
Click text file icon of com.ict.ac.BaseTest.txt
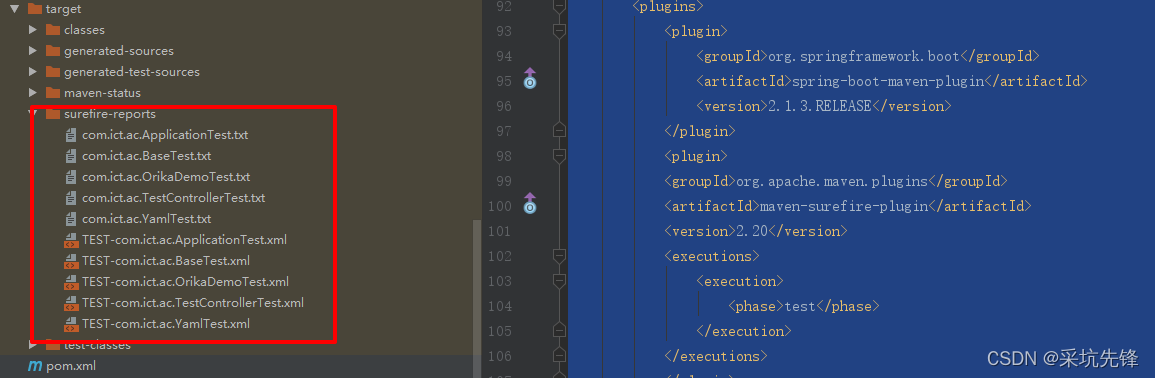[x=71, y=156]
